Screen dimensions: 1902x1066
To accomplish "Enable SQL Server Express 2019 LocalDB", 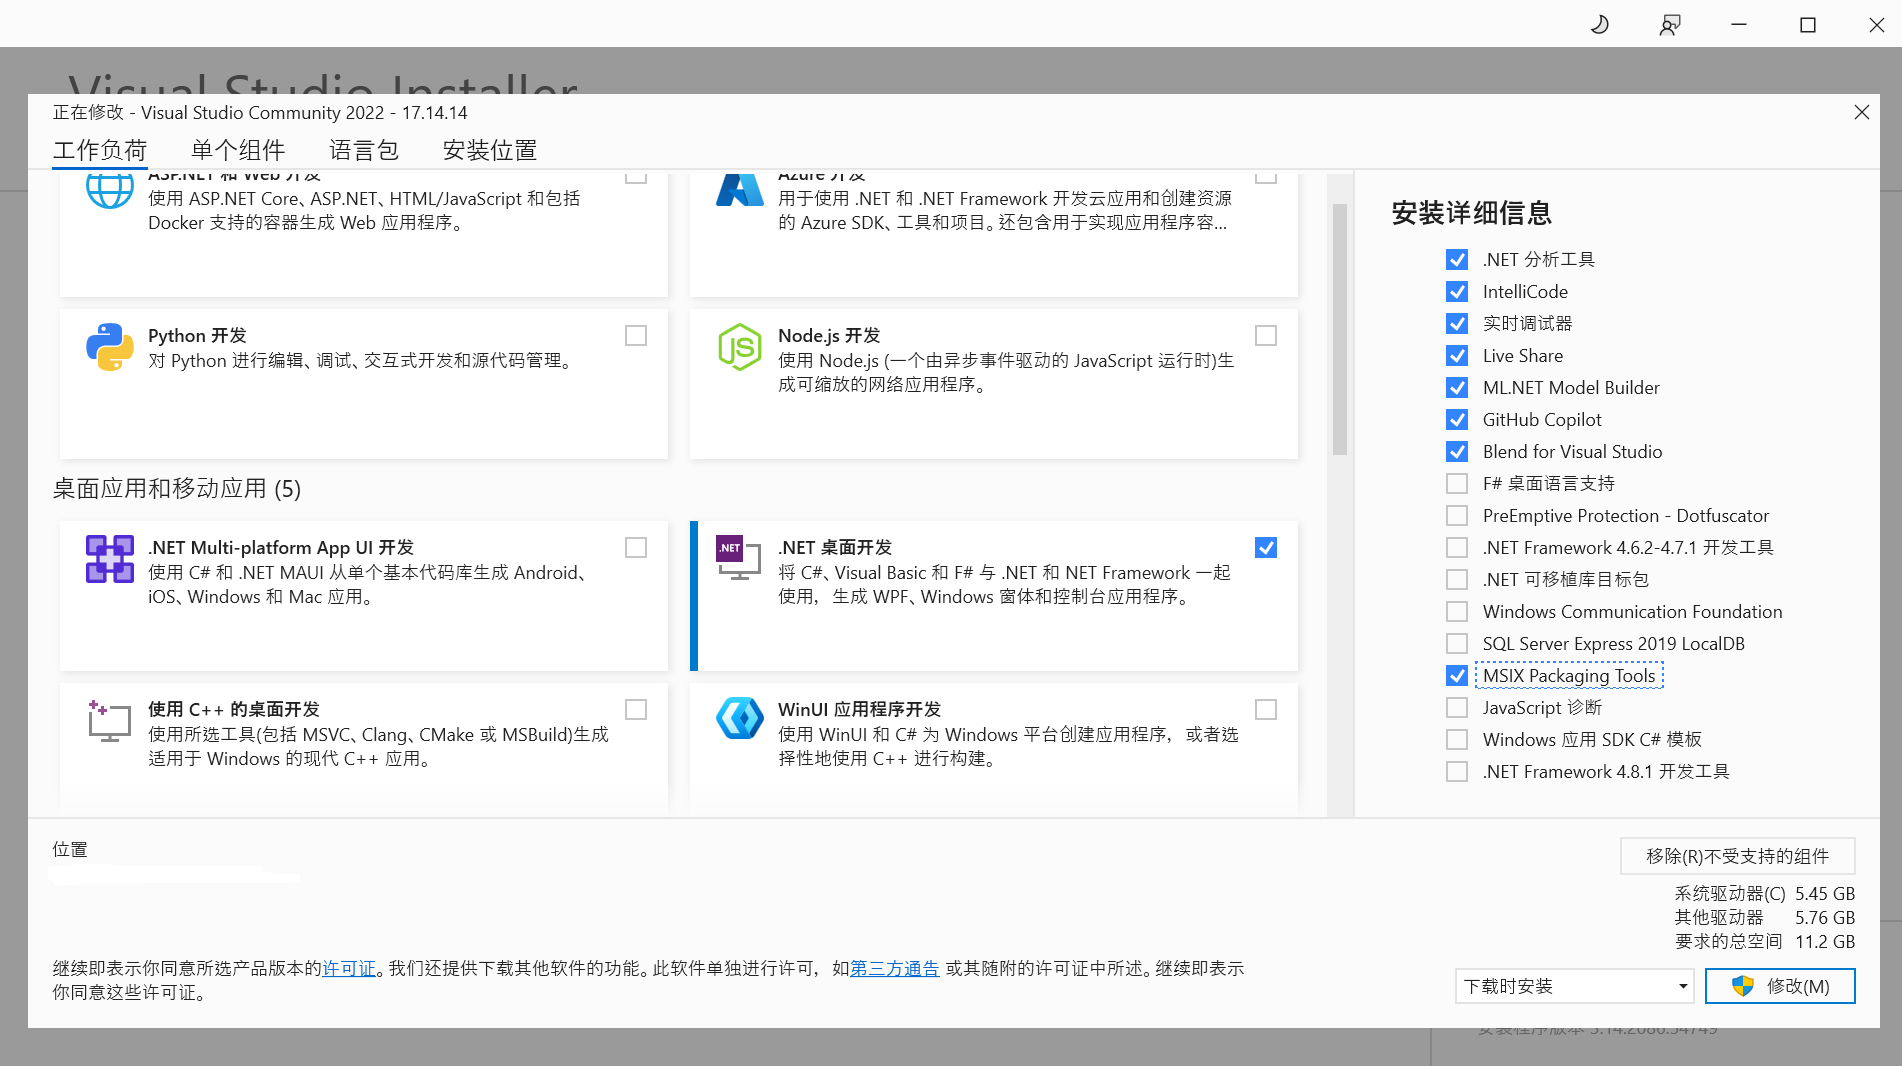I will tap(1457, 644).
